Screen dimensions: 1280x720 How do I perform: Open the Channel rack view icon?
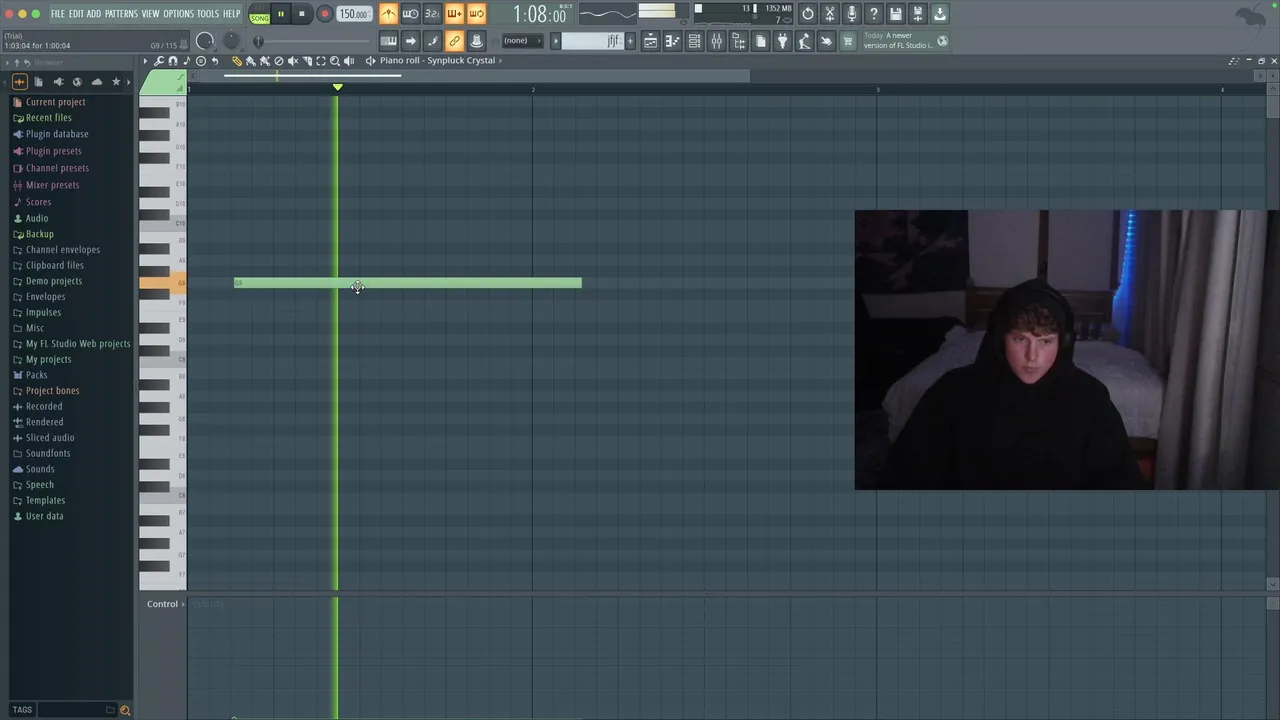click(694, 41)
